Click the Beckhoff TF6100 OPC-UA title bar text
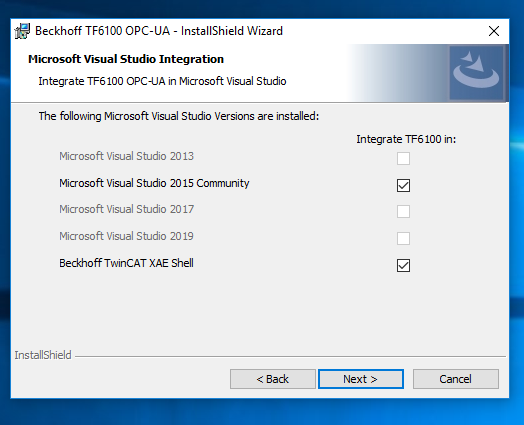Viewport: 524px width, 425px height. tap(159, 31)
